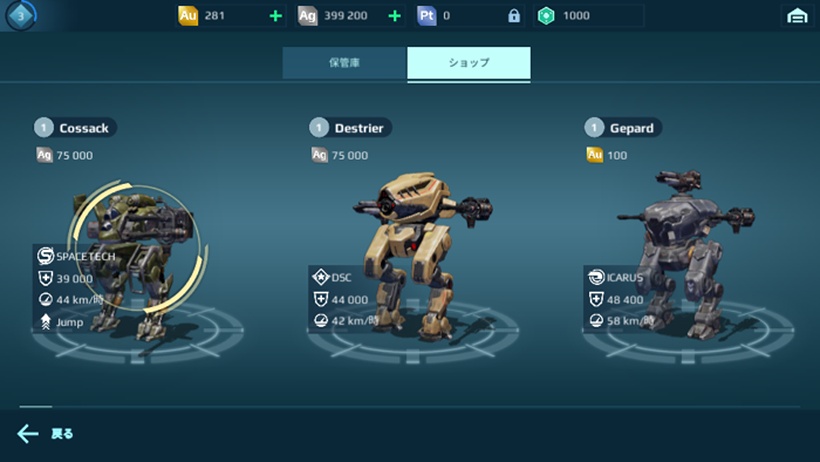The height and width of the screenshot is (462, 820).
Task: Open the player level 3 badge
Action: pos(21,16)
